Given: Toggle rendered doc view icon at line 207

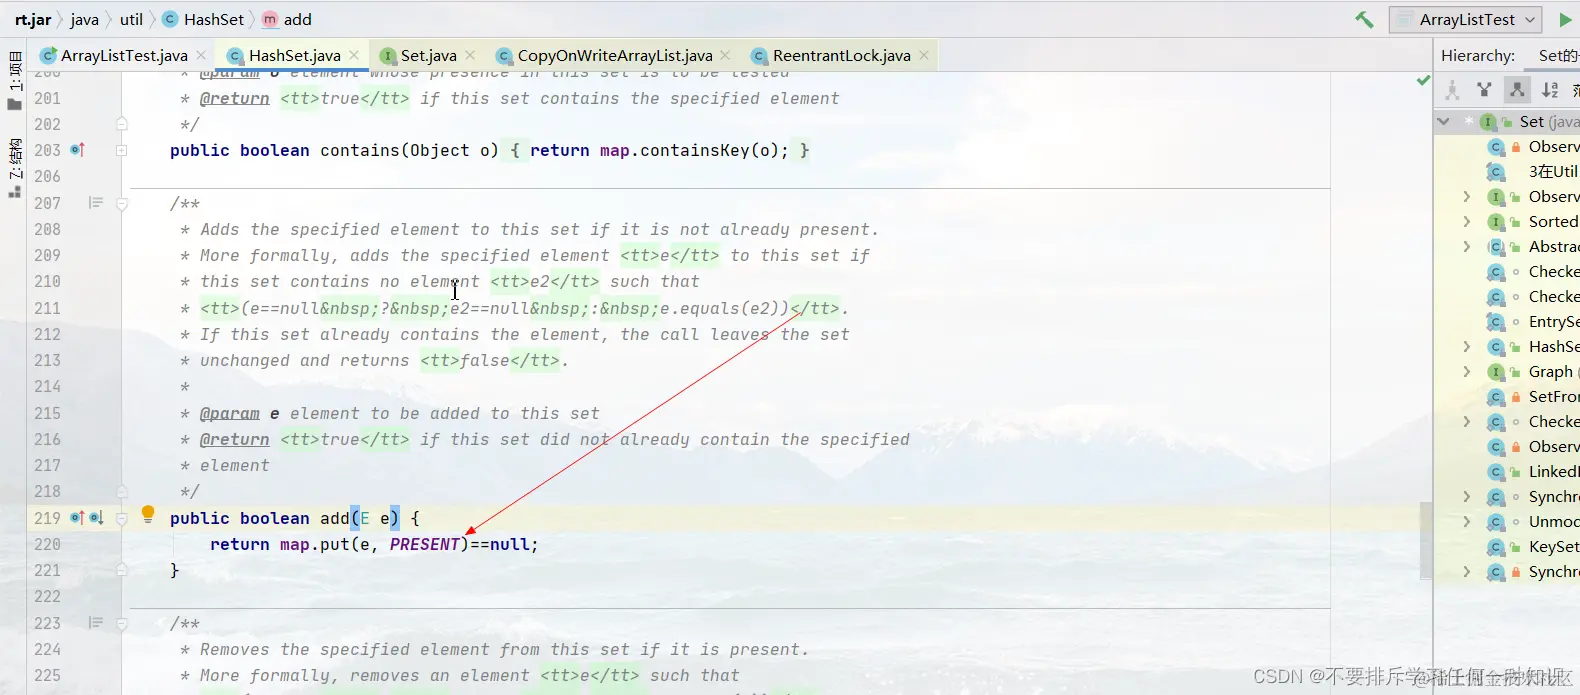Looking at the screenshot, I should click(96, 203).
